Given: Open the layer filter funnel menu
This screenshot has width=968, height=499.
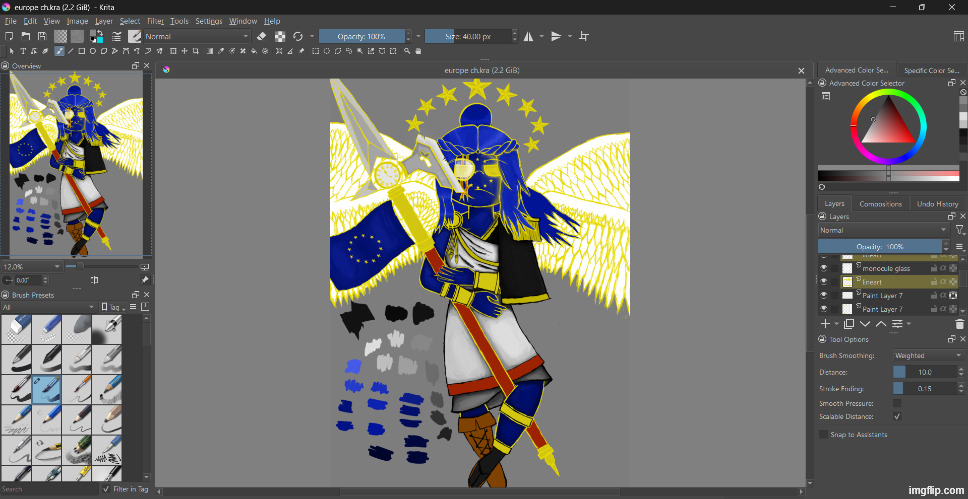Looking at the screenshot, I should (959, 230).
